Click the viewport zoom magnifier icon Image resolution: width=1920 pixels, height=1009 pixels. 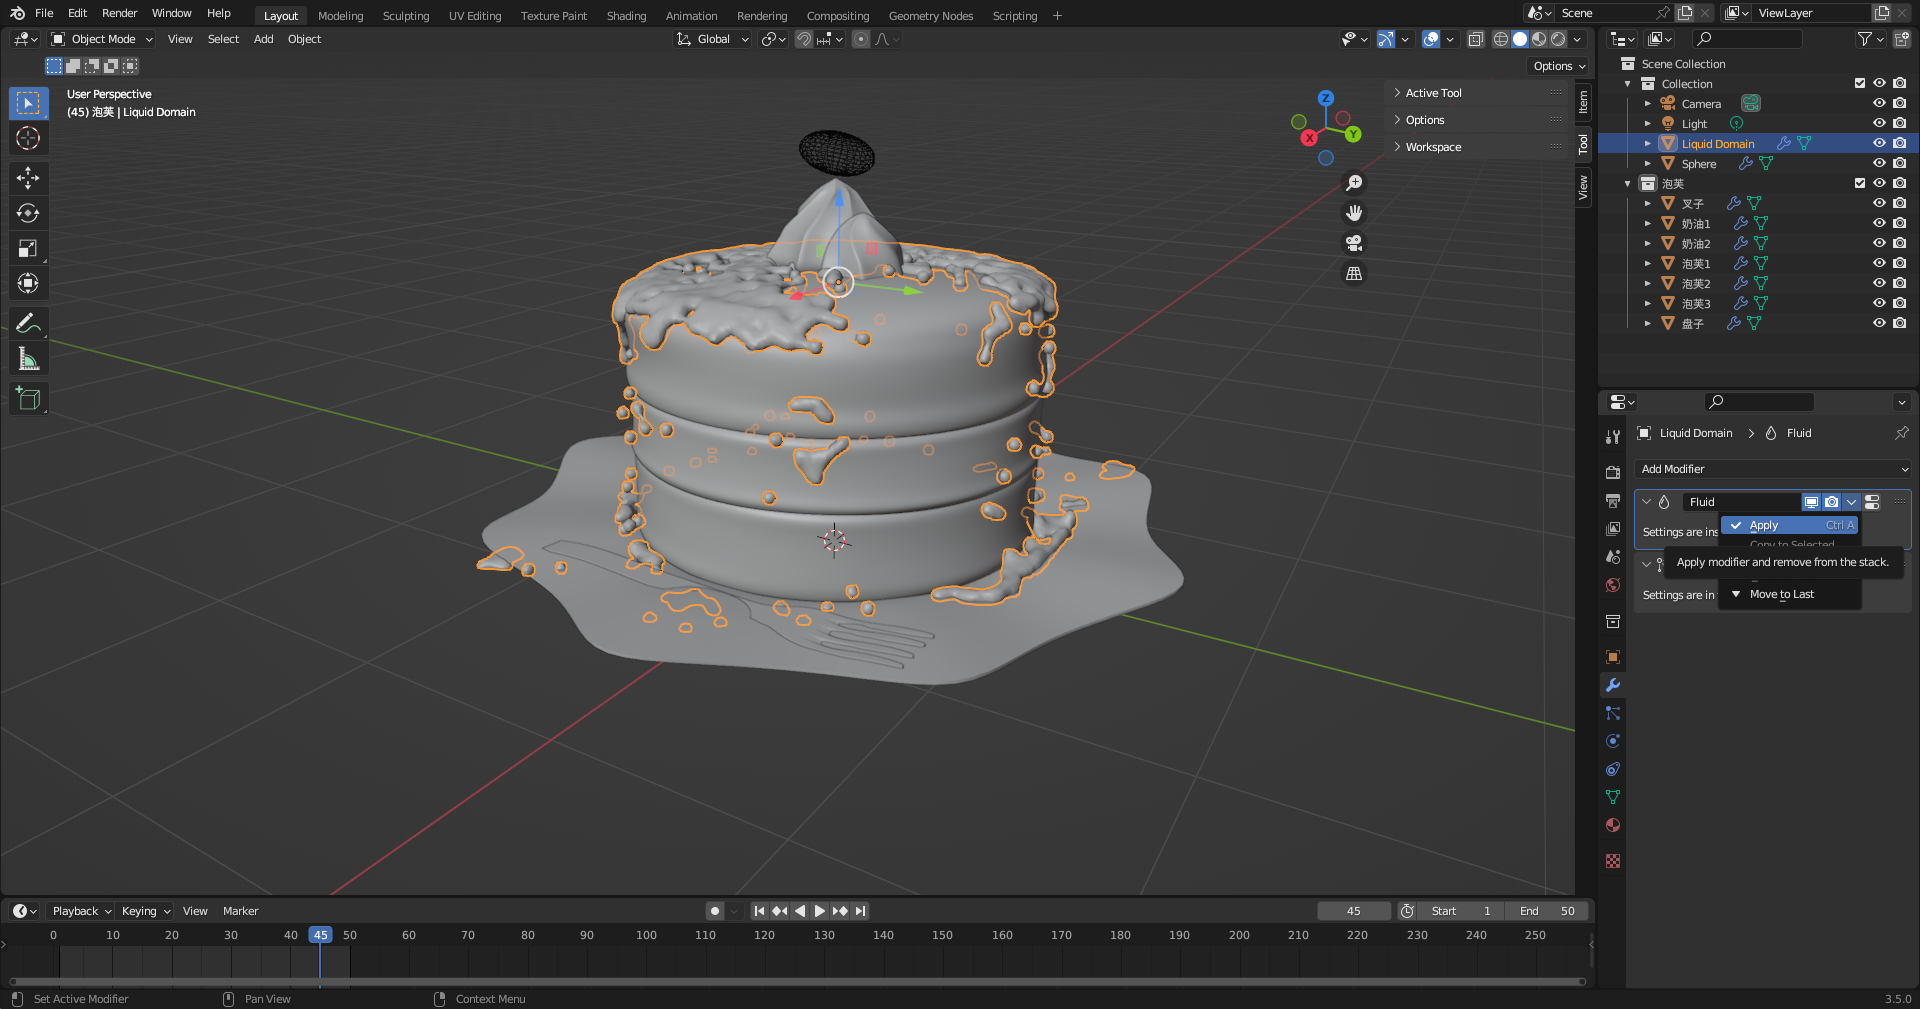click(x=1354, y=183)
